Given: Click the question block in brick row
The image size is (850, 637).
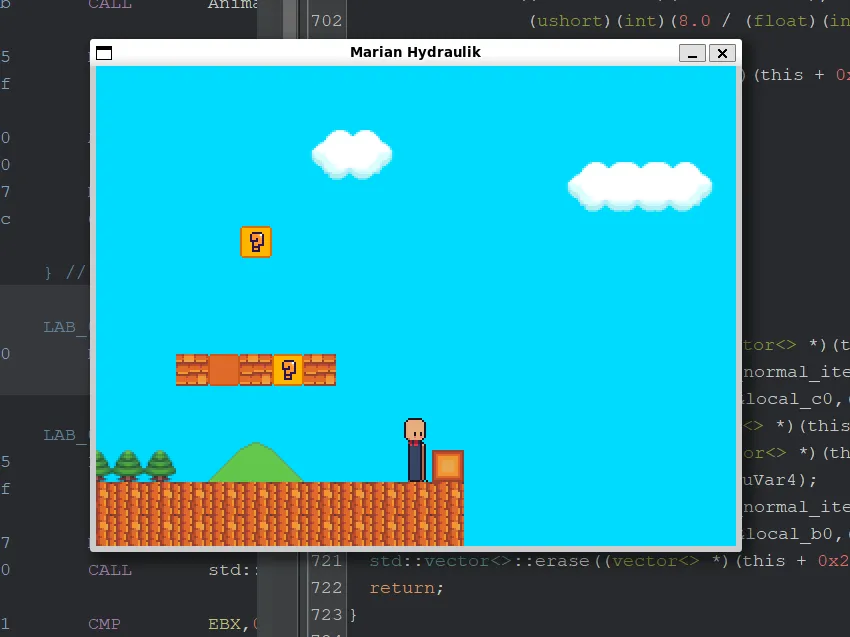Looking at the screenshot, I should pos(288,370).
